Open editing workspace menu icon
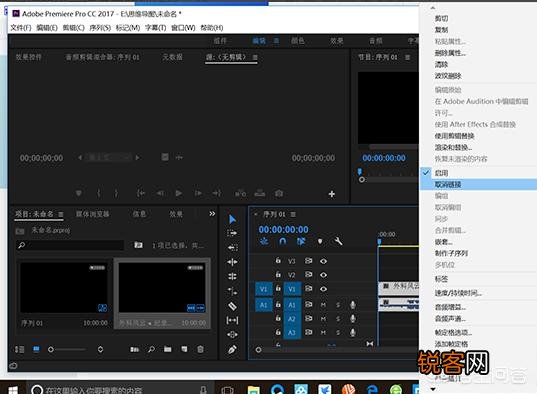The height and width of the screenshot is (394, 537). click(x=276, y=41)
